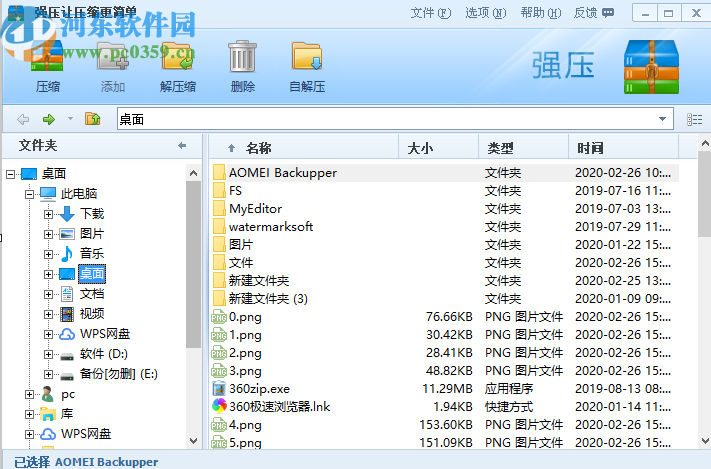
Task: Click the 视频 film strip icon in tree
Action: point(67,314)
